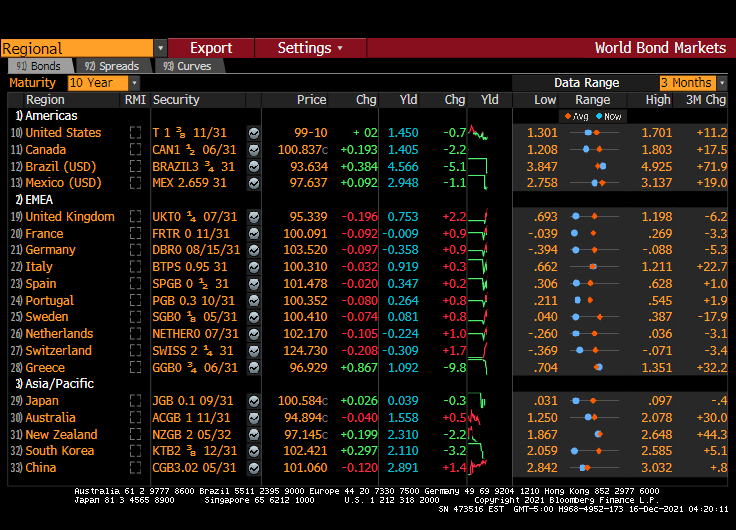The image size is (736, 530).
Task: Open the chart icon for Brazil (USD) bond
Action: (x=254, y=167)
